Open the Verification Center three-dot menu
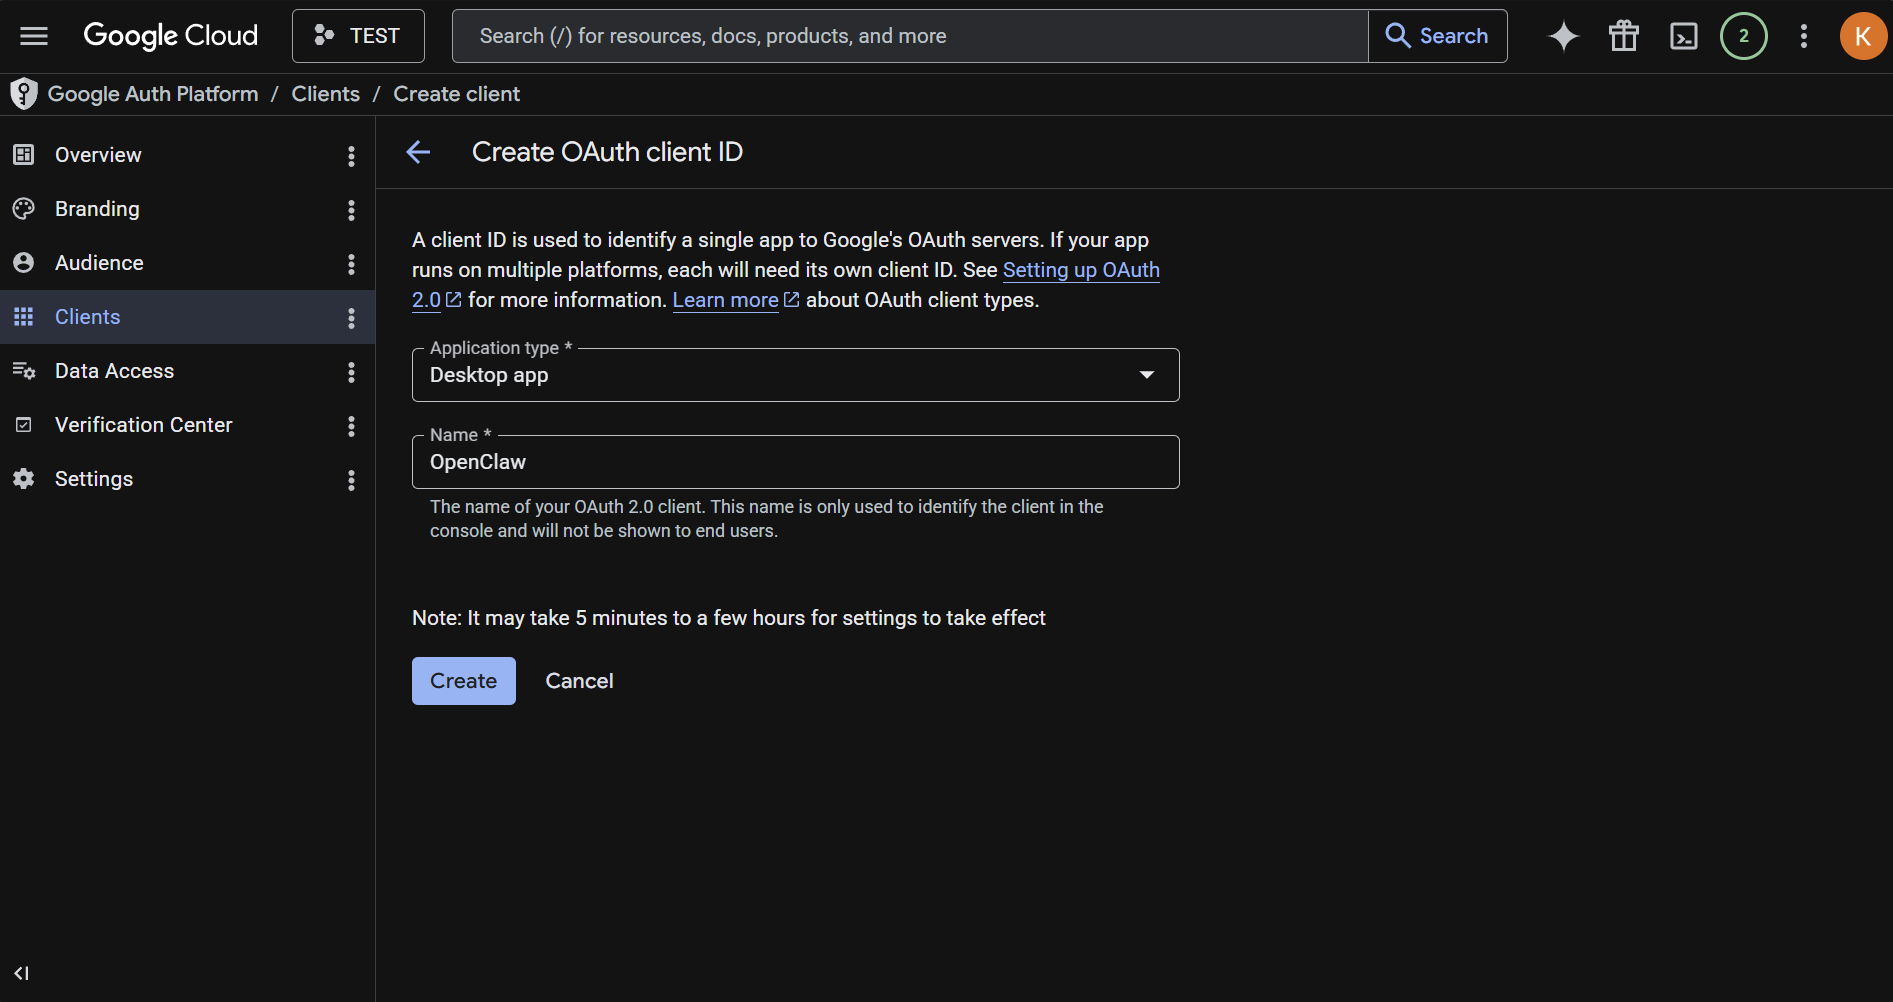 point(351,426)
